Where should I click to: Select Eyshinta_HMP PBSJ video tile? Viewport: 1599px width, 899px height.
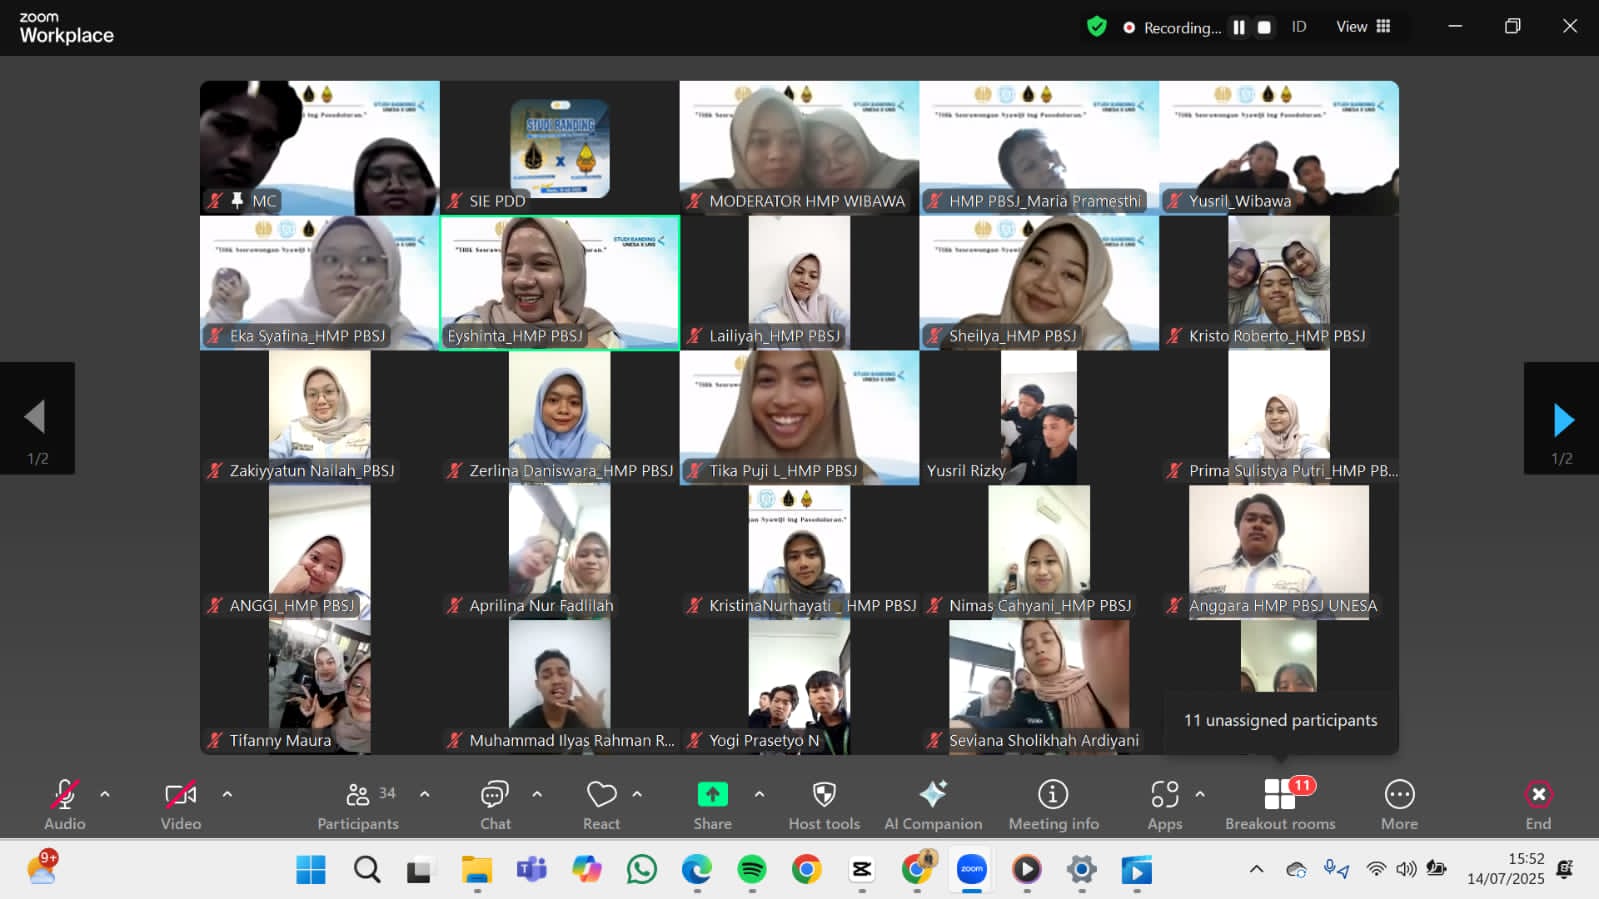click(559, 283)
